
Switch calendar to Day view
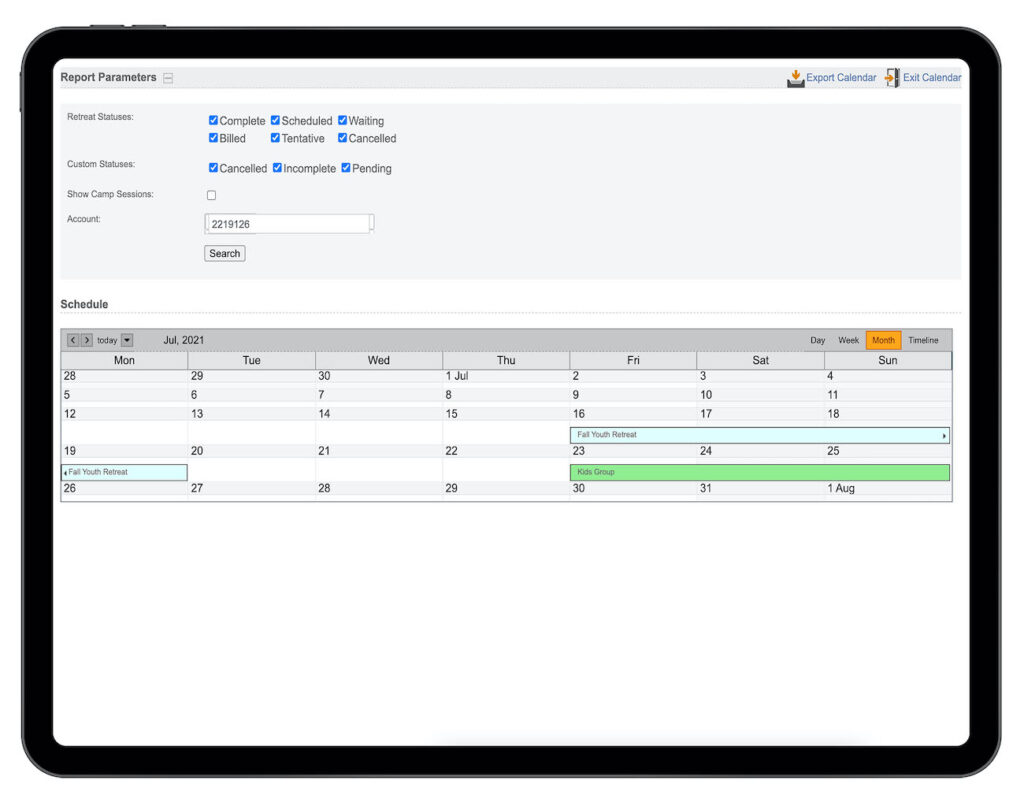(x=817, y=341)
